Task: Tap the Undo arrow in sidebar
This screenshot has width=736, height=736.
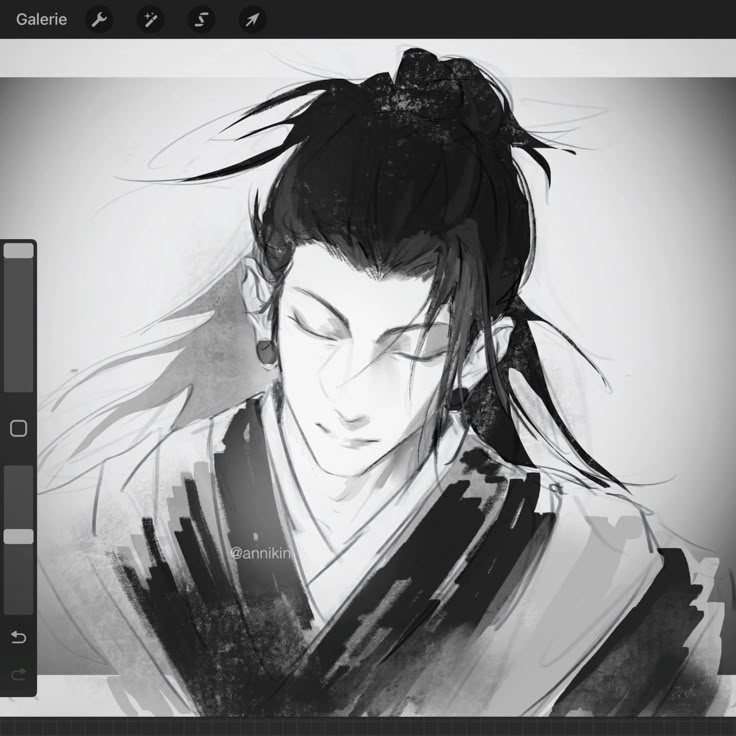Action: pyautogui.click(x=18, y=637)
